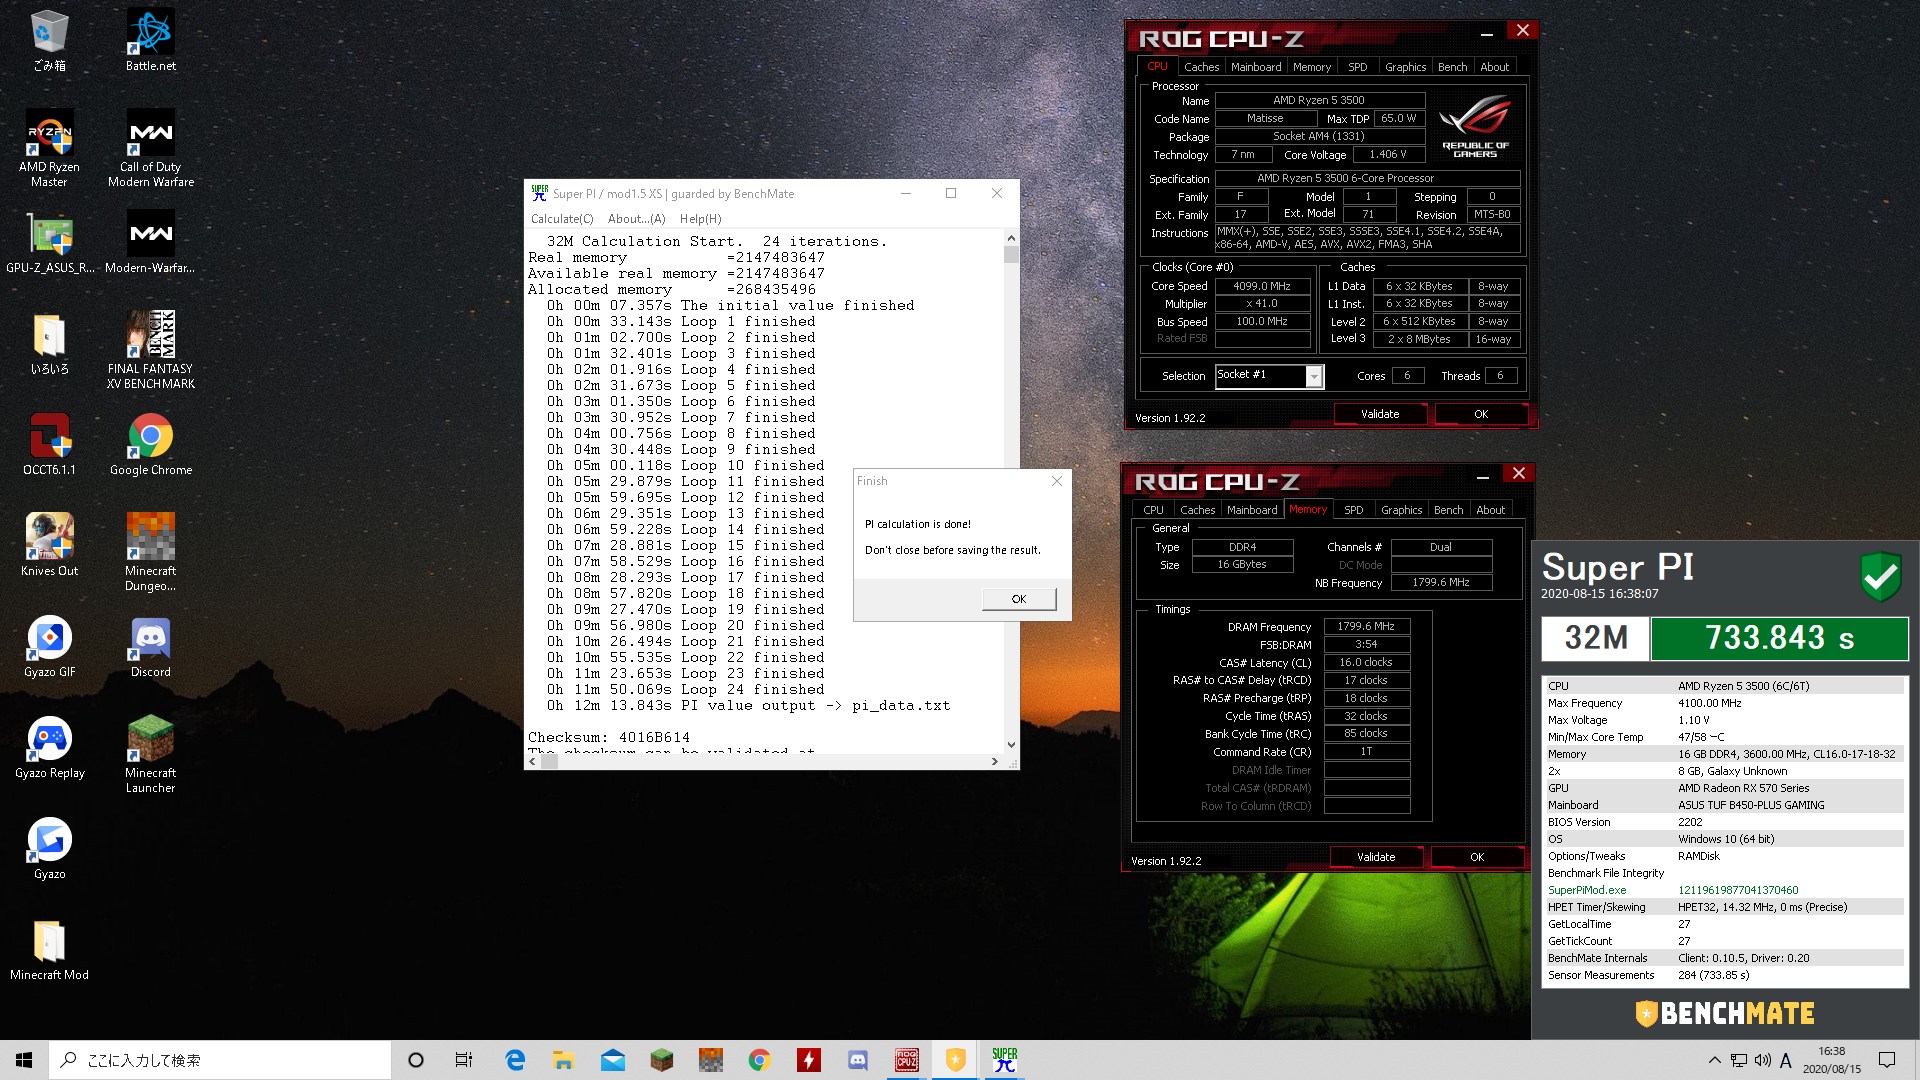Click the taskbar clock showing 16:38
Viewport: 1920px width, 1080px height.
point(1832,1060)
